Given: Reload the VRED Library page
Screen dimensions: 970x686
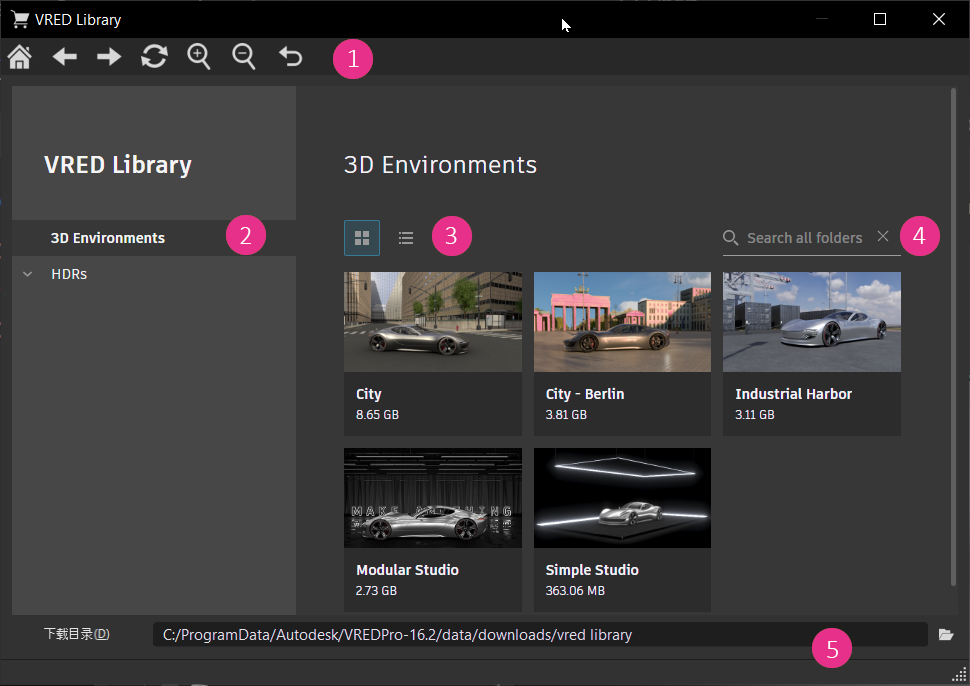Looking at the screenshot, I should point(154,57).
